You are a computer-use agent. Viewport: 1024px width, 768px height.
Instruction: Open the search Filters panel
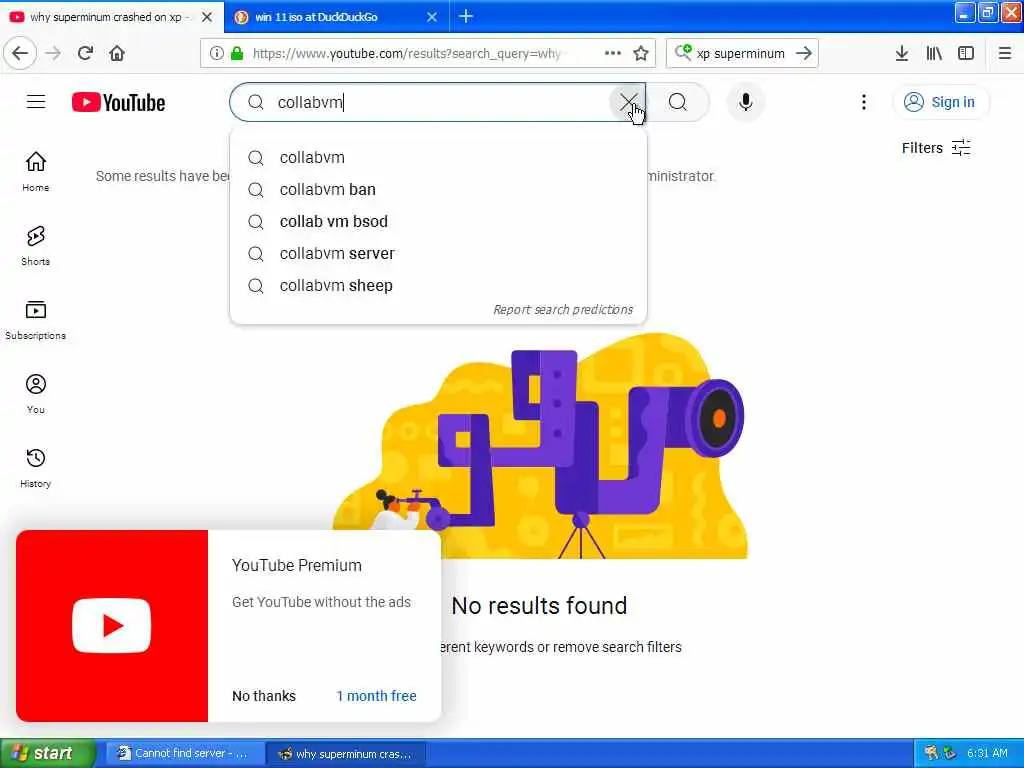tap(936, 148)
